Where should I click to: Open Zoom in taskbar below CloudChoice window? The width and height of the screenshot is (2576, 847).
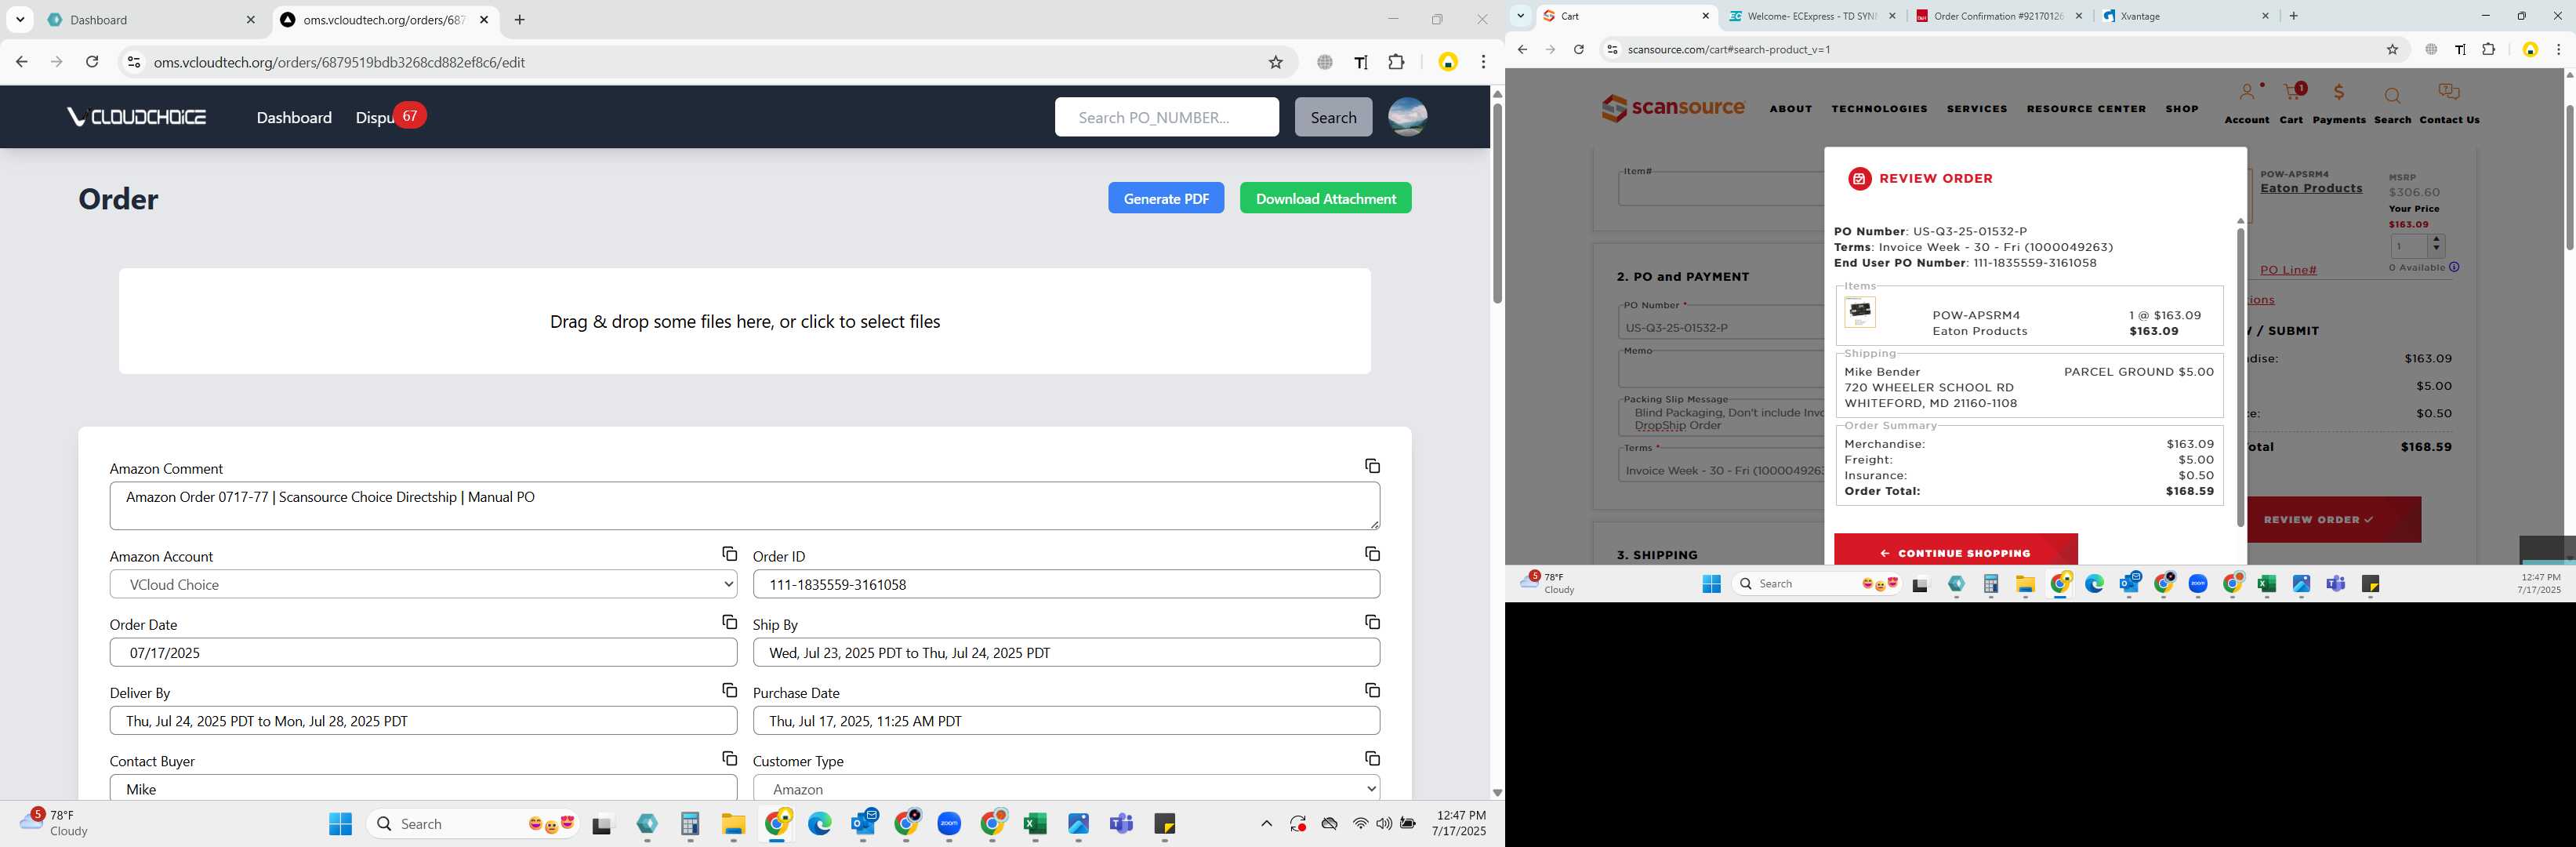[949, 824]
